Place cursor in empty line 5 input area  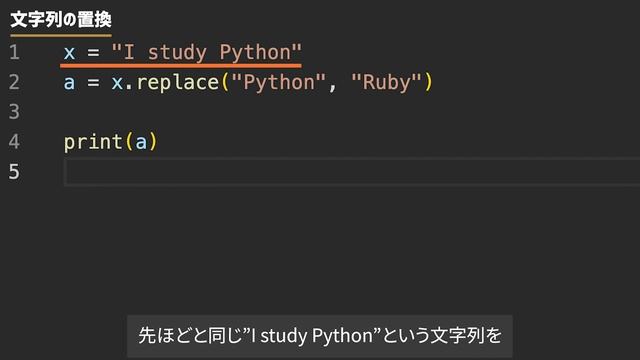(352, 172)
